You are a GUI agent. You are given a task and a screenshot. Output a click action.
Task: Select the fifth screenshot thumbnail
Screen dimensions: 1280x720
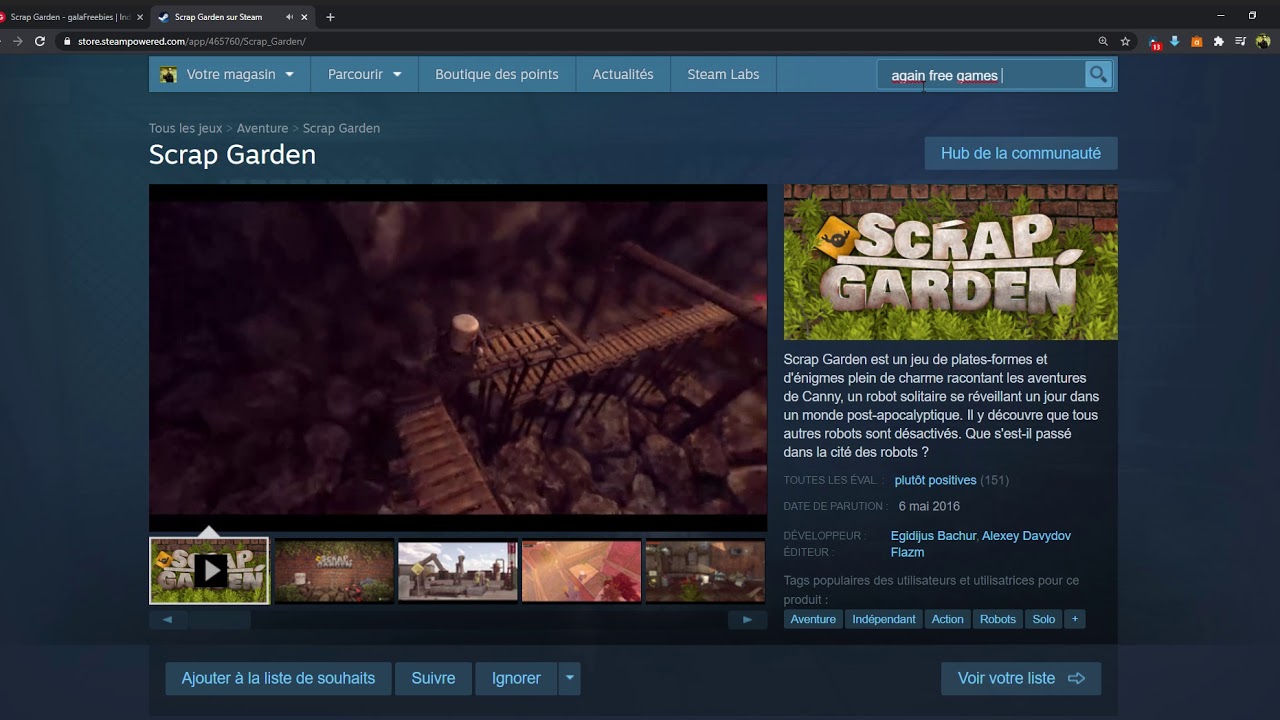click(x=705, y=571)
